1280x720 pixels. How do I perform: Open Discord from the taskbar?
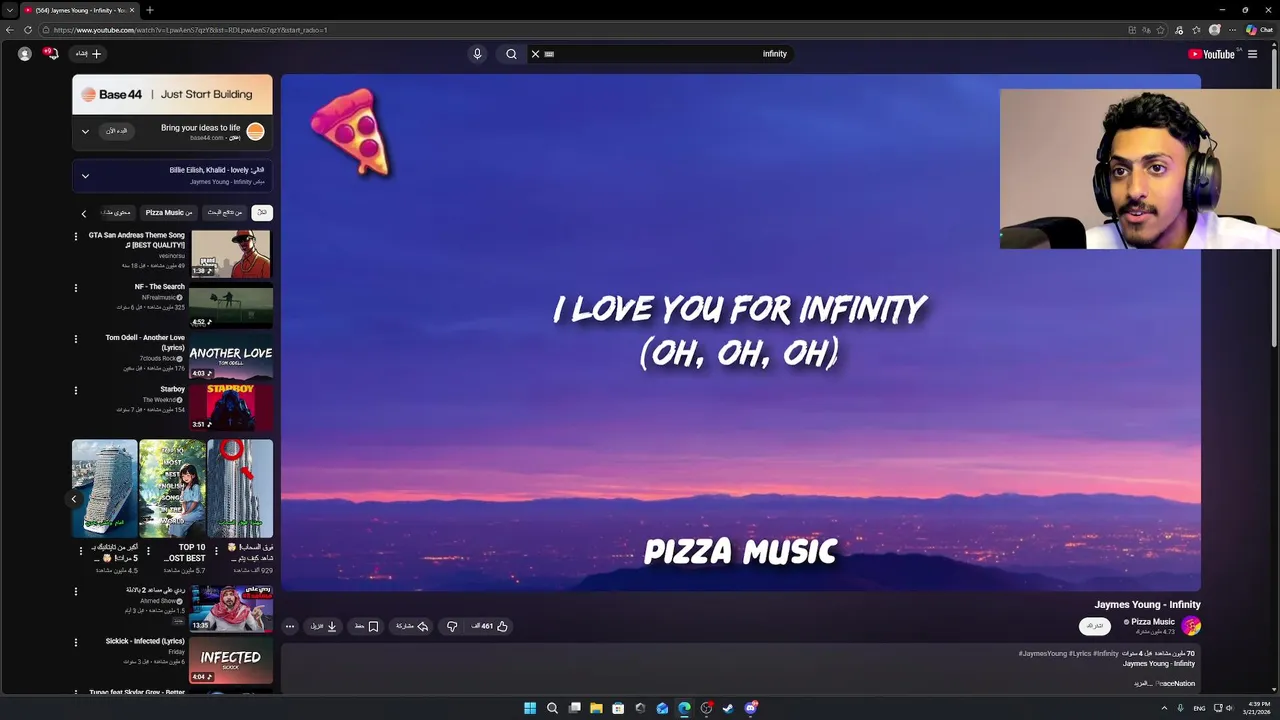750,708
